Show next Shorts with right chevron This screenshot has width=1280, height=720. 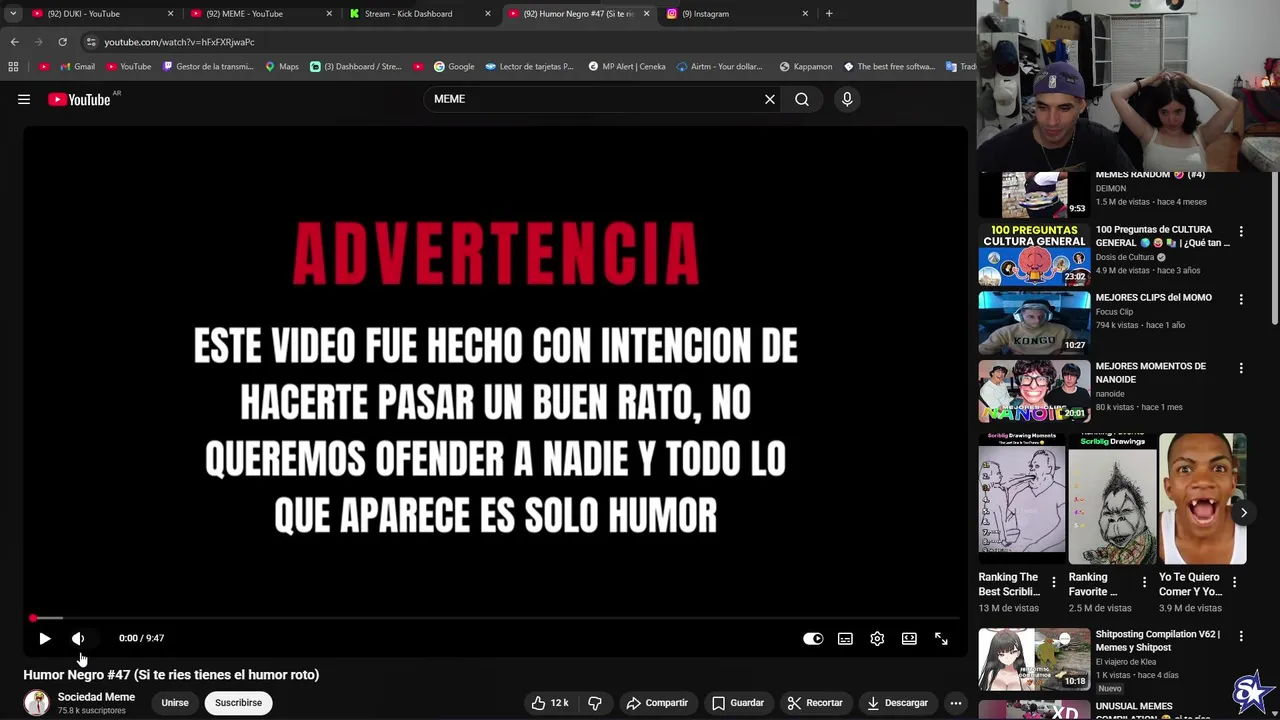pyautogui.click(x=1243, y=513)
